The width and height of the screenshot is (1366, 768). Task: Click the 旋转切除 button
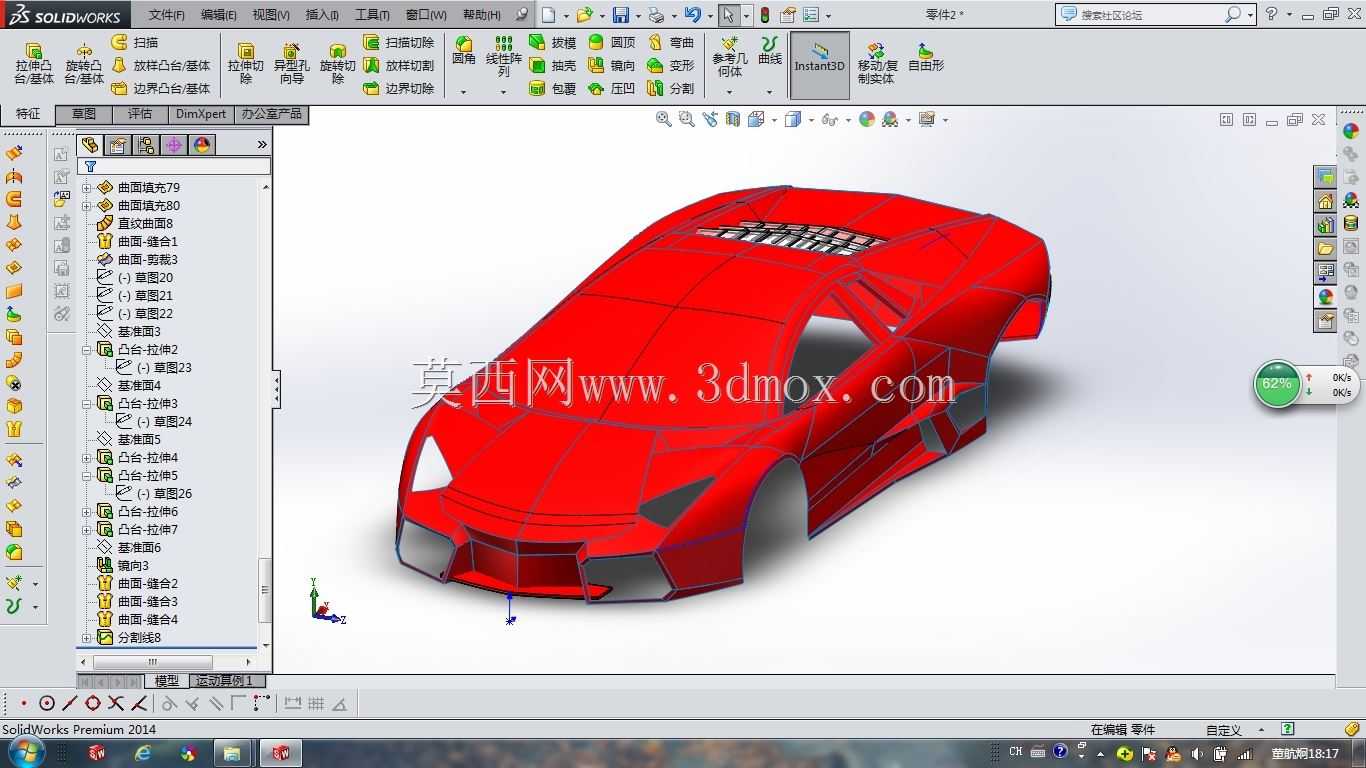[338, 63]
